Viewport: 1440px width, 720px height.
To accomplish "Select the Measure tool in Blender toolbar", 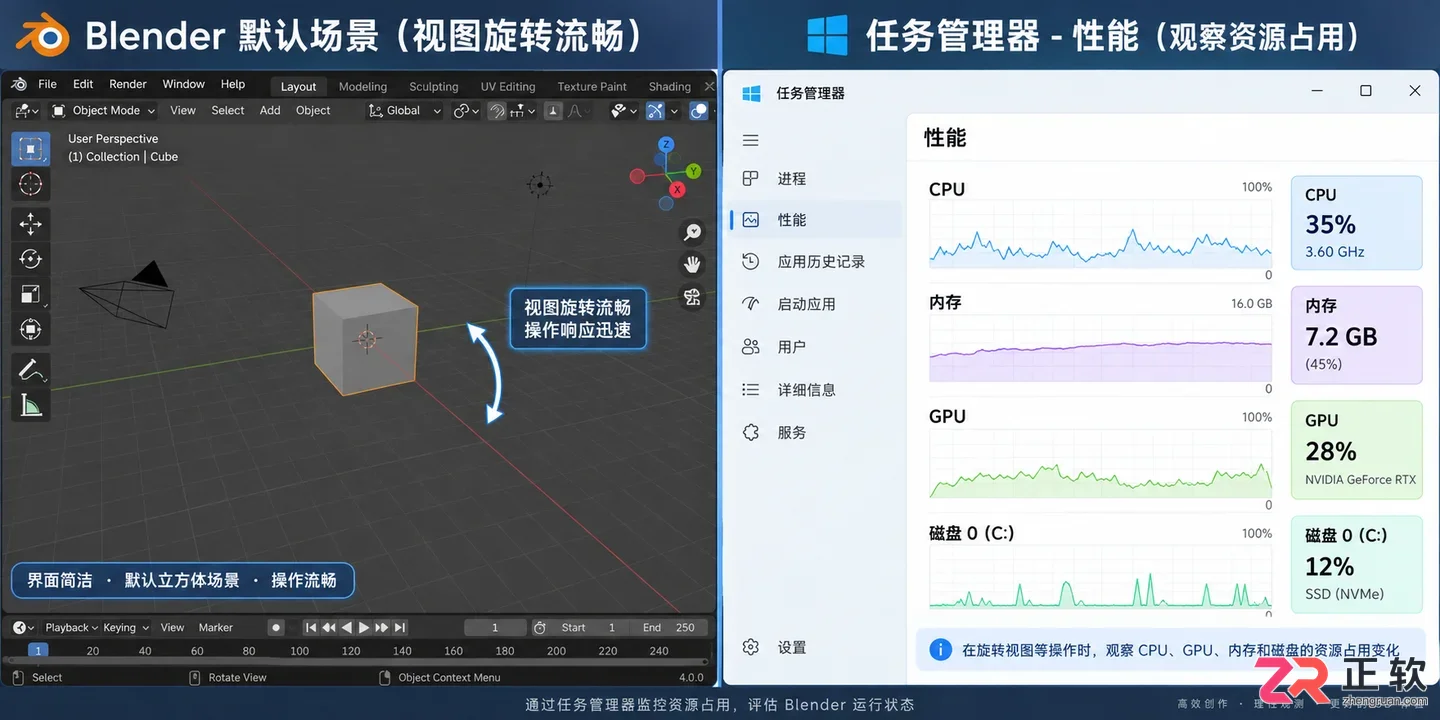I will click(x=30, y=405).
